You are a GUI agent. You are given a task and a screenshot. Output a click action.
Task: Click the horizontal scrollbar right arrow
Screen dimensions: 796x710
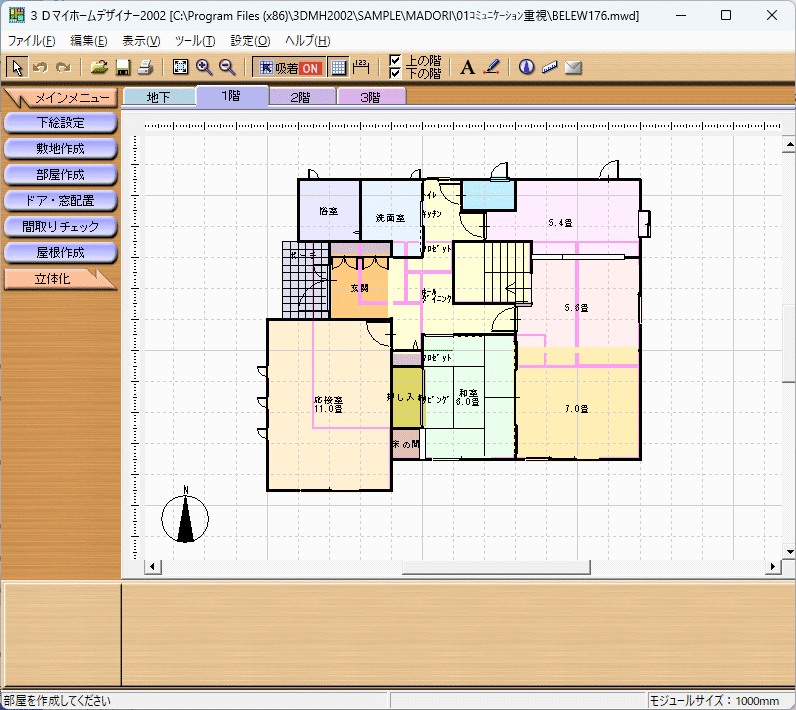click(773, 567)
